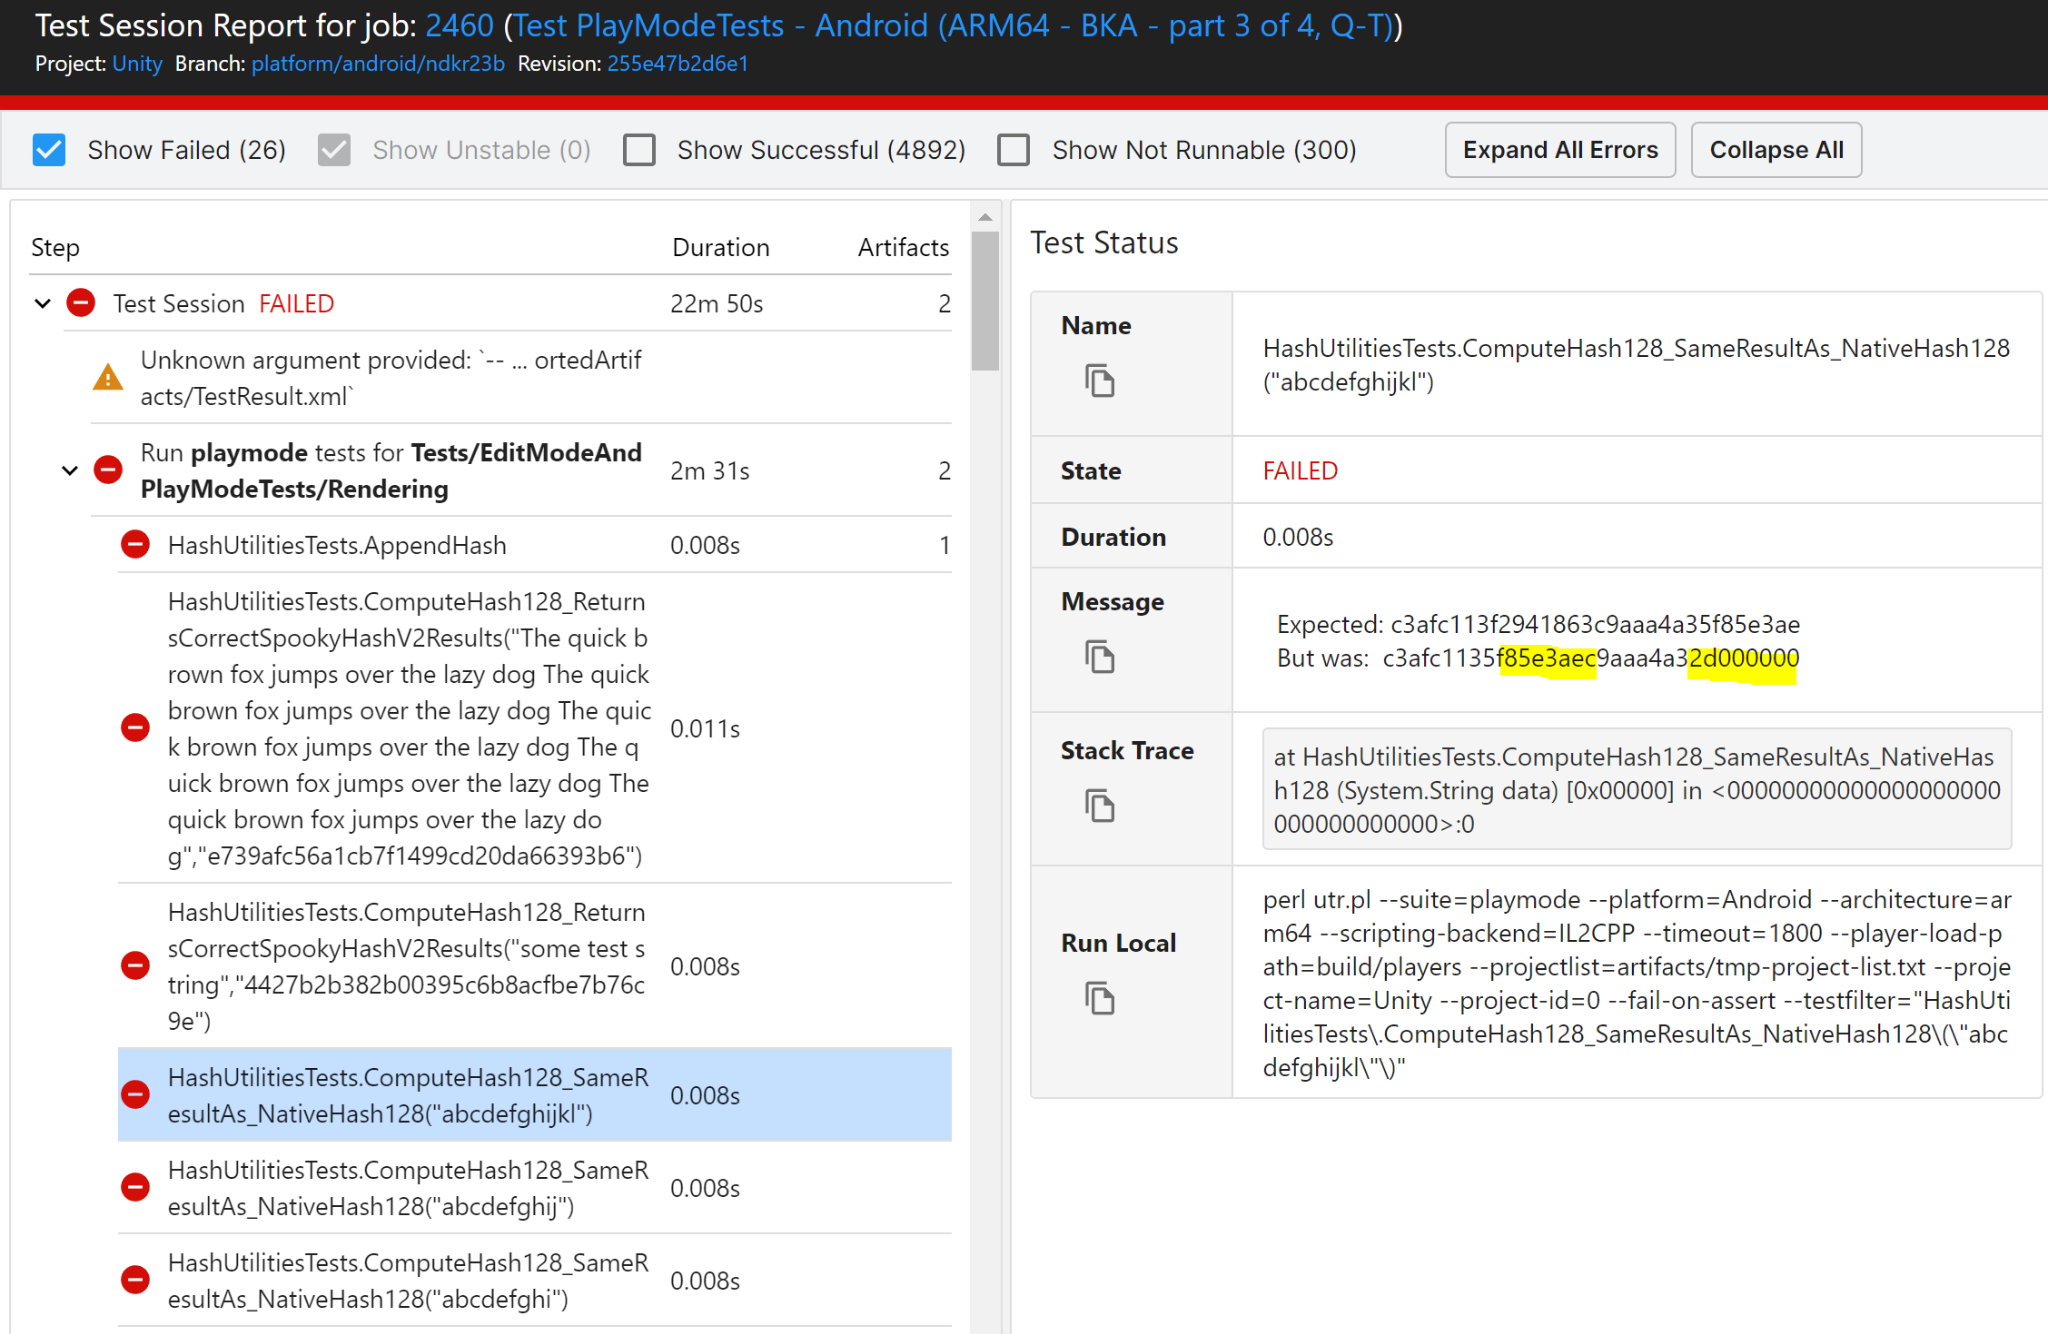2048x1334 pixels.
Task: Open the platform/android/ndkr23b branch link
Action: (377, 64)
